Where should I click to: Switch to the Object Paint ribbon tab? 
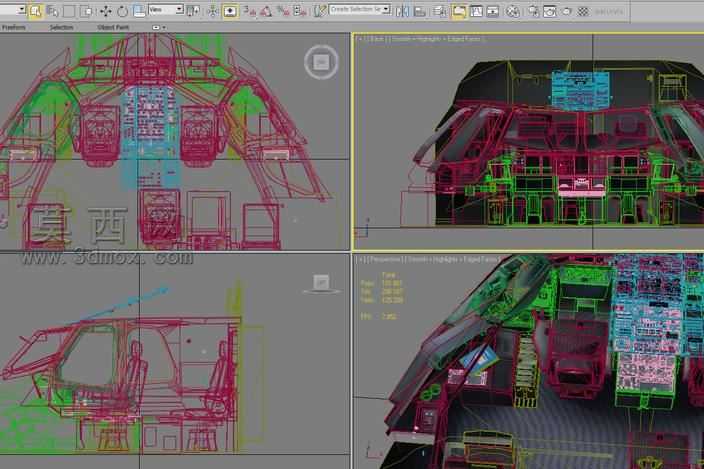(113, 27)
